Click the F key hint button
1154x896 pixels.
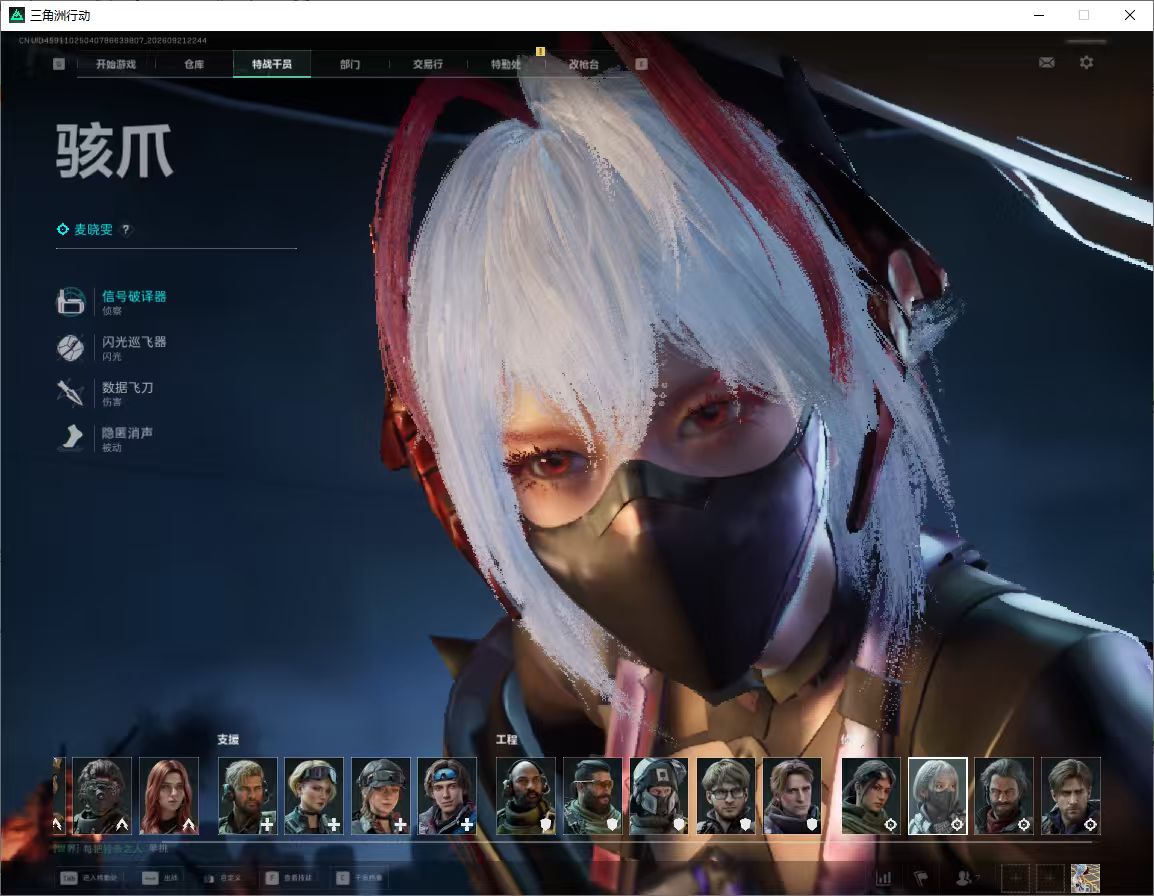(272, 878)
